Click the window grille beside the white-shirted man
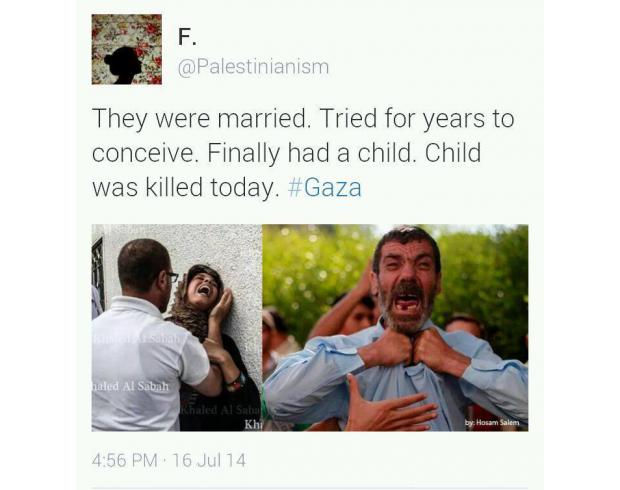The image size is (620, 490). (x=98, y=273)
